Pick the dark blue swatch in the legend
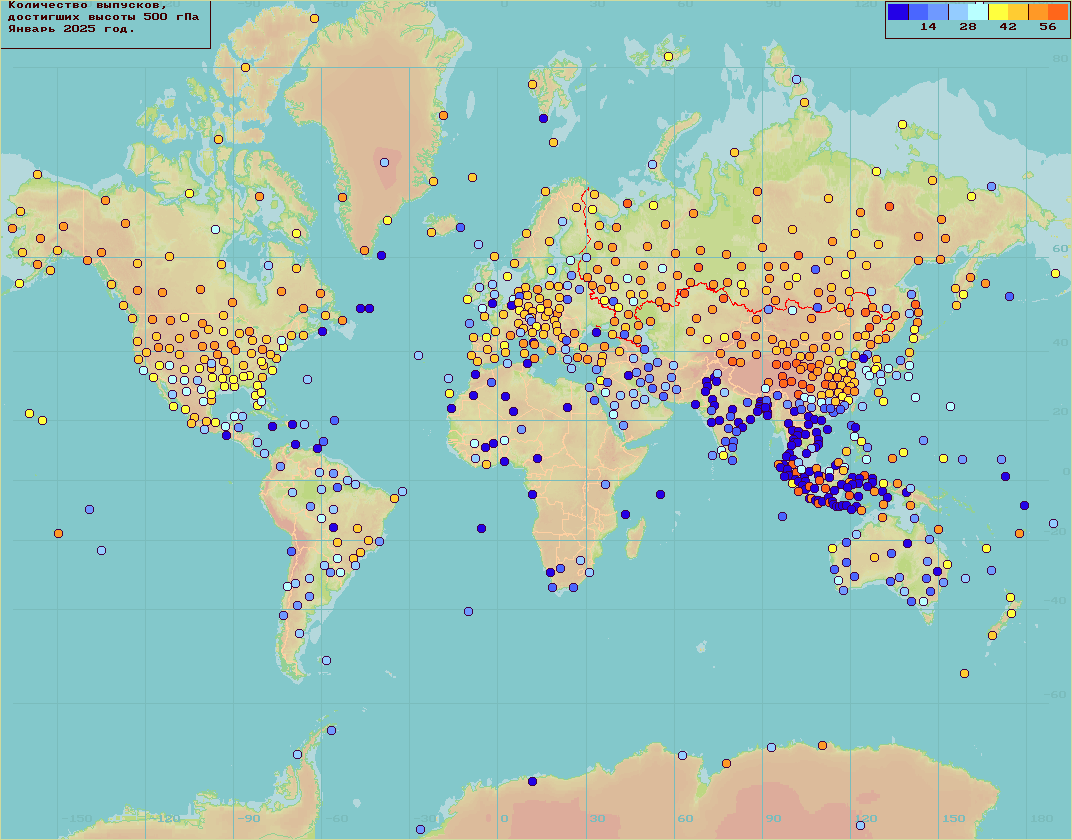Screen dimensions: 1072x840 pos(898,12)
